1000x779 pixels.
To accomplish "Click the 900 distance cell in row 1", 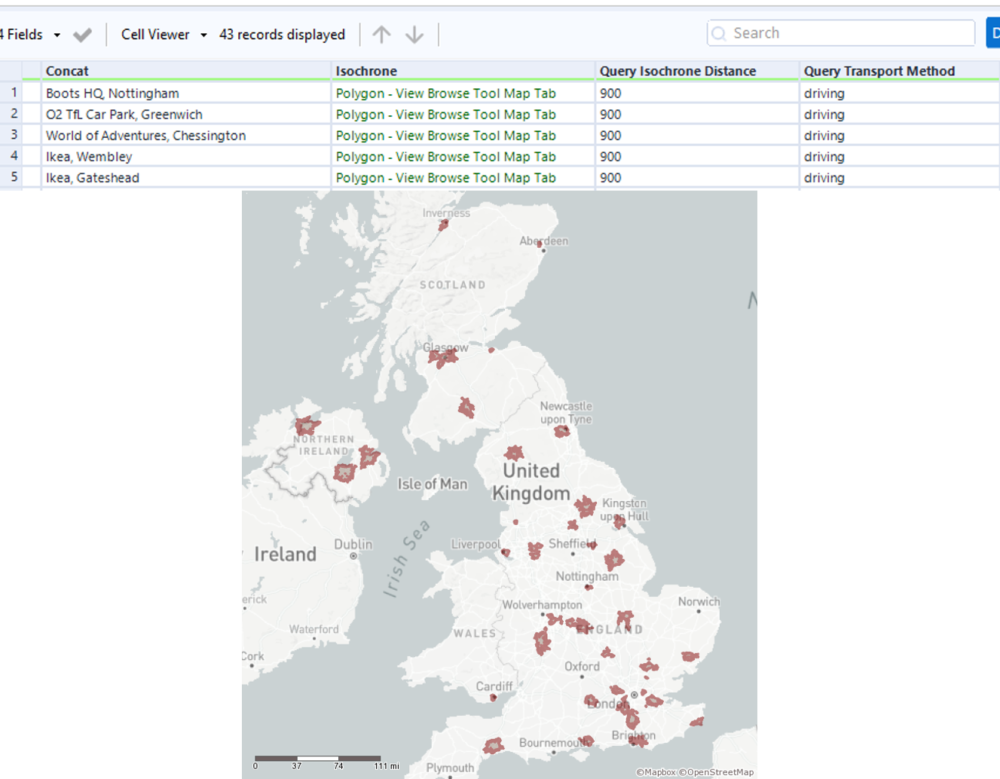I will (697, 93).
